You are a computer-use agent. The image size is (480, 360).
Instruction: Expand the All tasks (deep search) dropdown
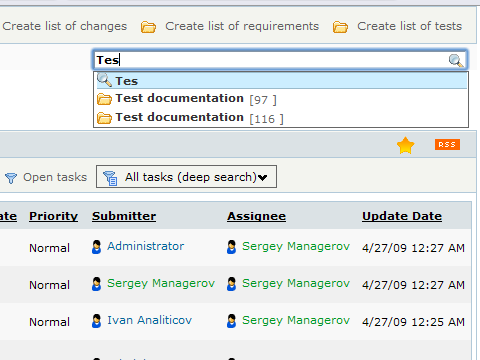tap(186, 177)
